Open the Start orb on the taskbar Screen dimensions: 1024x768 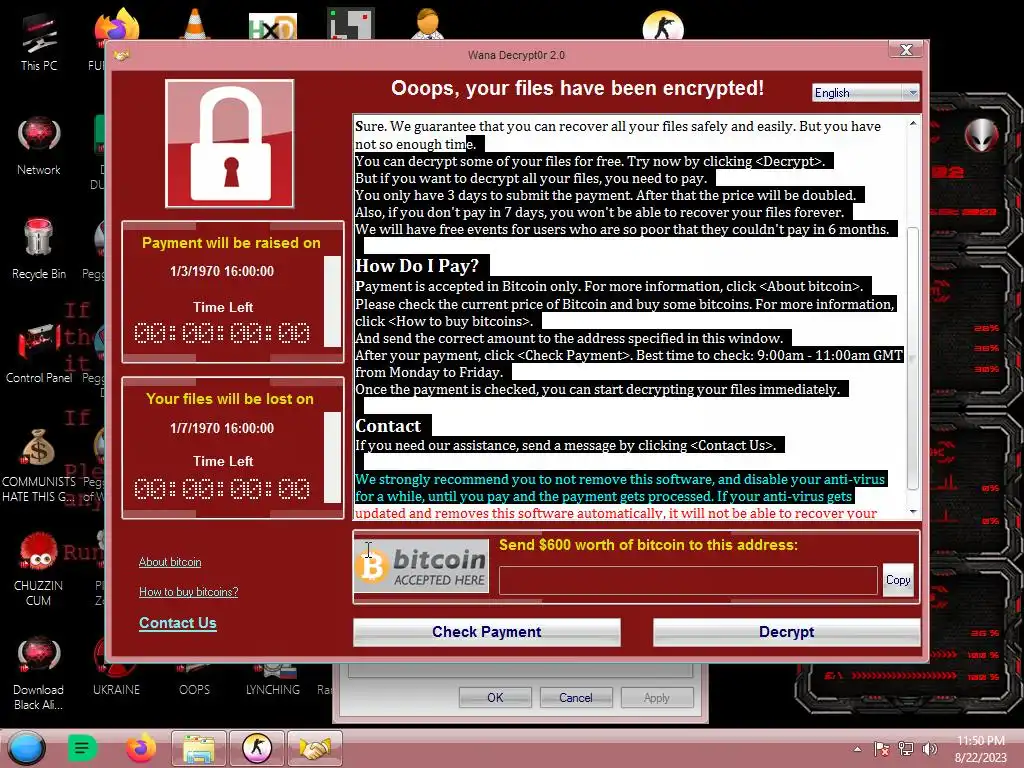(x=26, y=748)
